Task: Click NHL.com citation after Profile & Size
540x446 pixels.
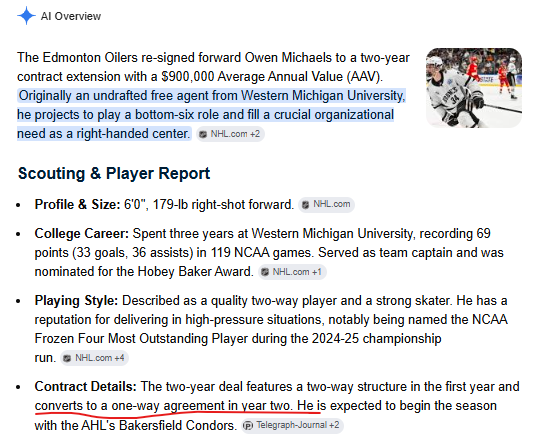Action: pos(326,205)
